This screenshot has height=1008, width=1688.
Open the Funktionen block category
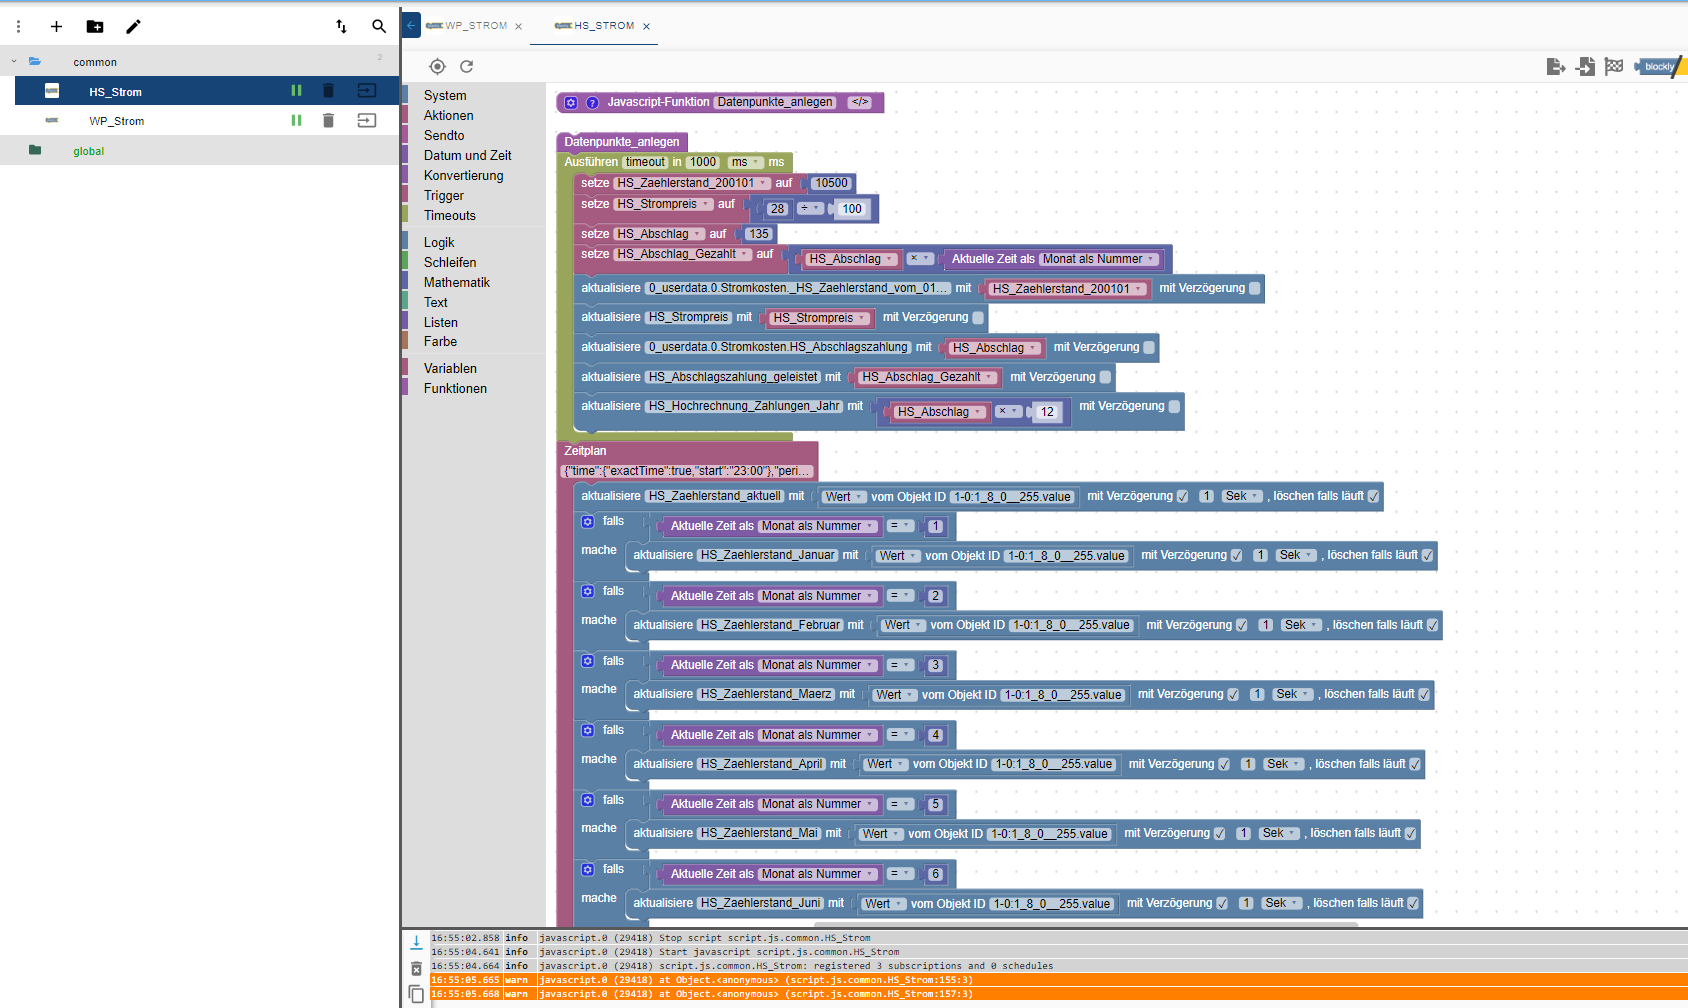tap(455, 389)
